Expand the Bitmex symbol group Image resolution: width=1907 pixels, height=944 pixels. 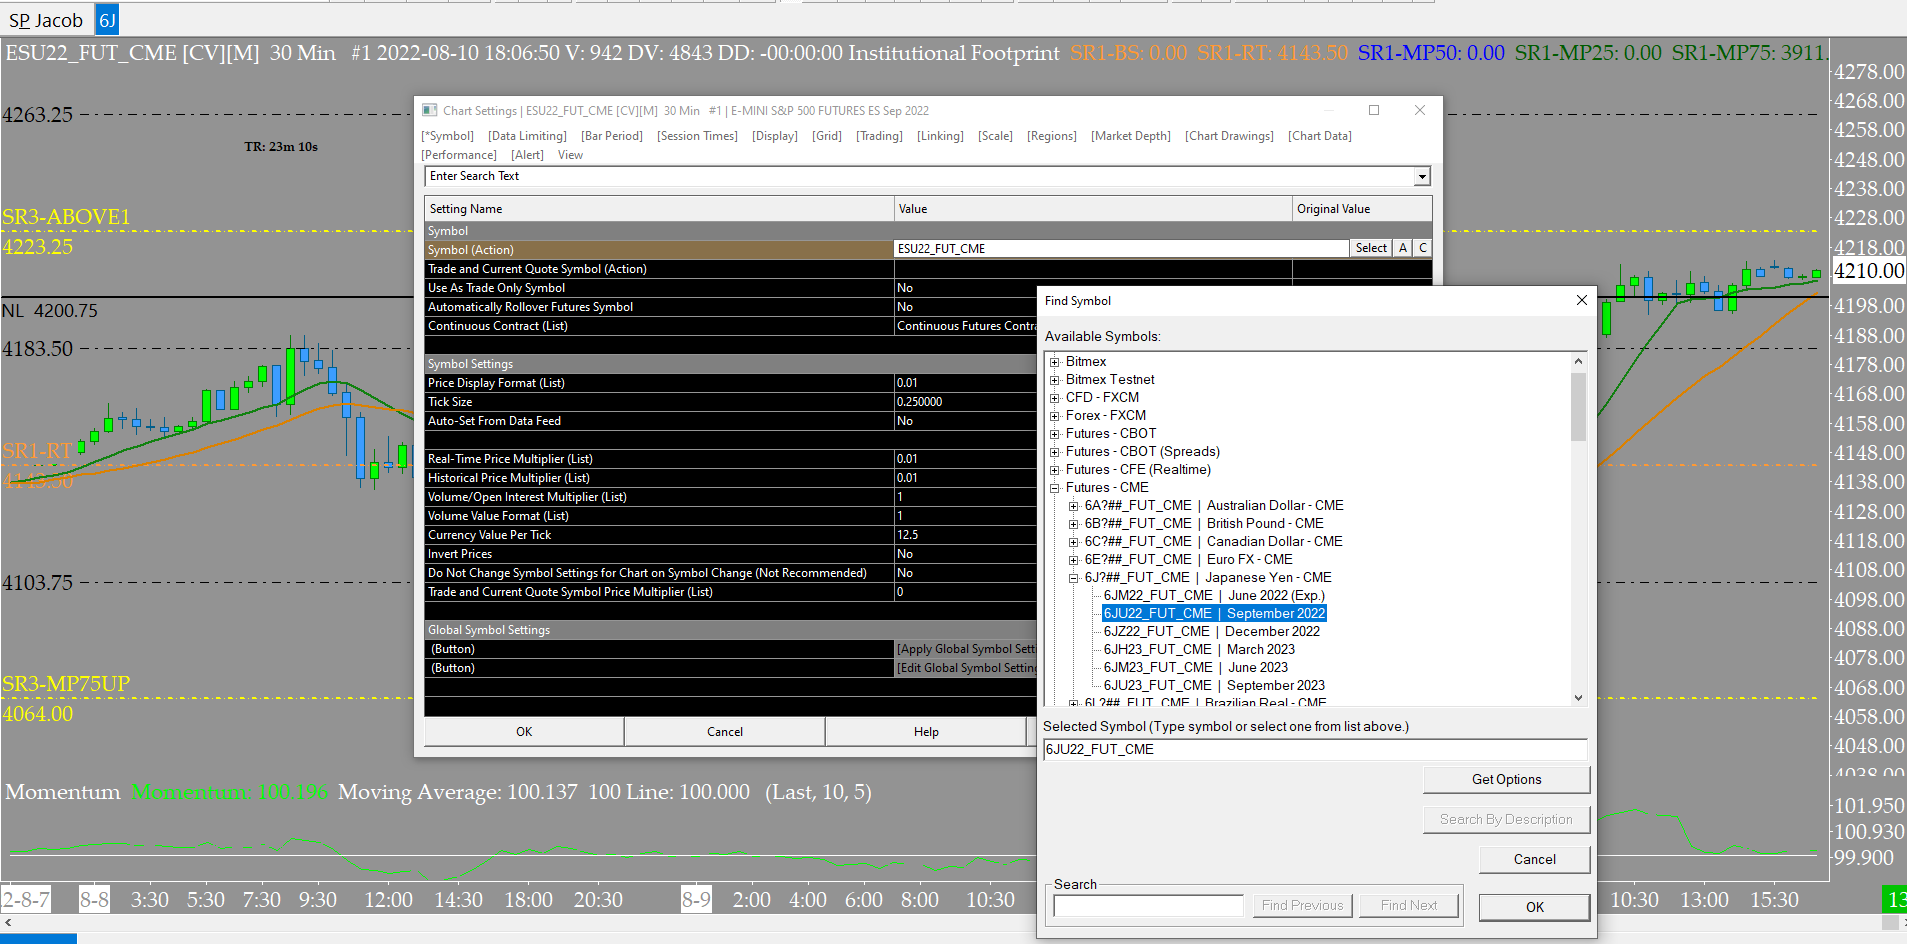click(x=1054, y=362)
